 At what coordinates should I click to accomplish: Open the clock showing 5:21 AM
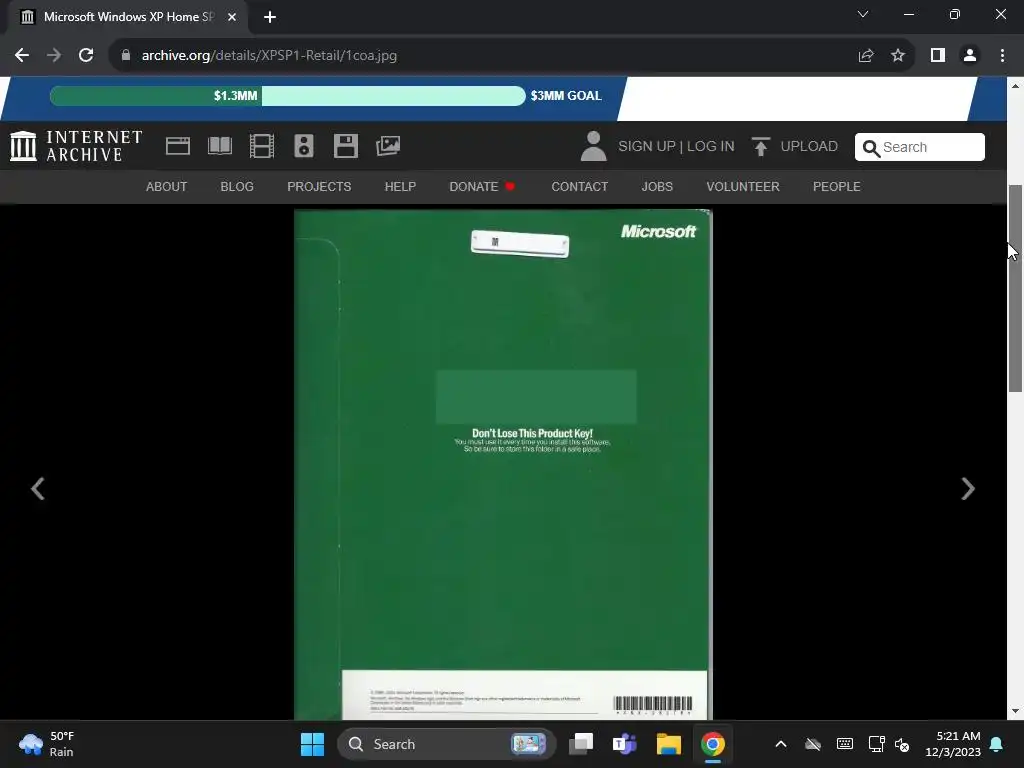[953, 744]
